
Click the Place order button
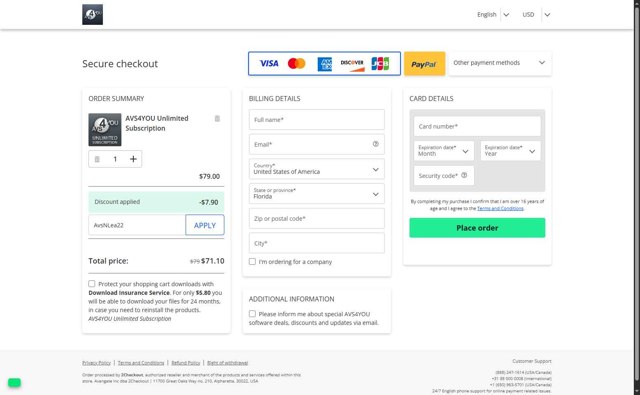(477, 228)
